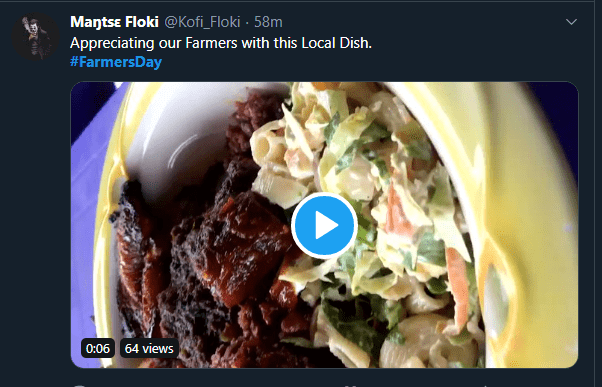Click the blue circular play icon
This screenshot has width=602, height=387.
point(324,225)
